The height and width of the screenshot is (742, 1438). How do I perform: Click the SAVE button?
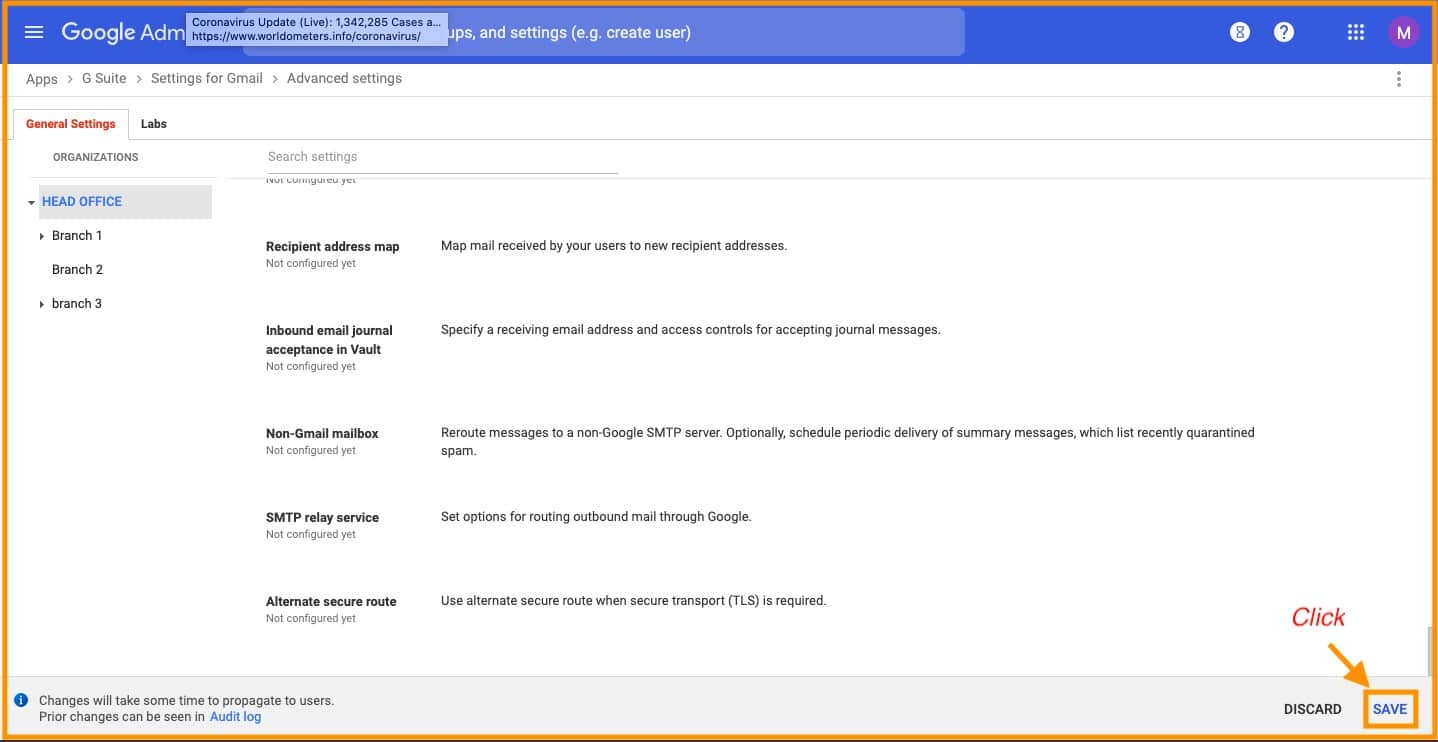pyautogui.click(x=1389, y=709)
